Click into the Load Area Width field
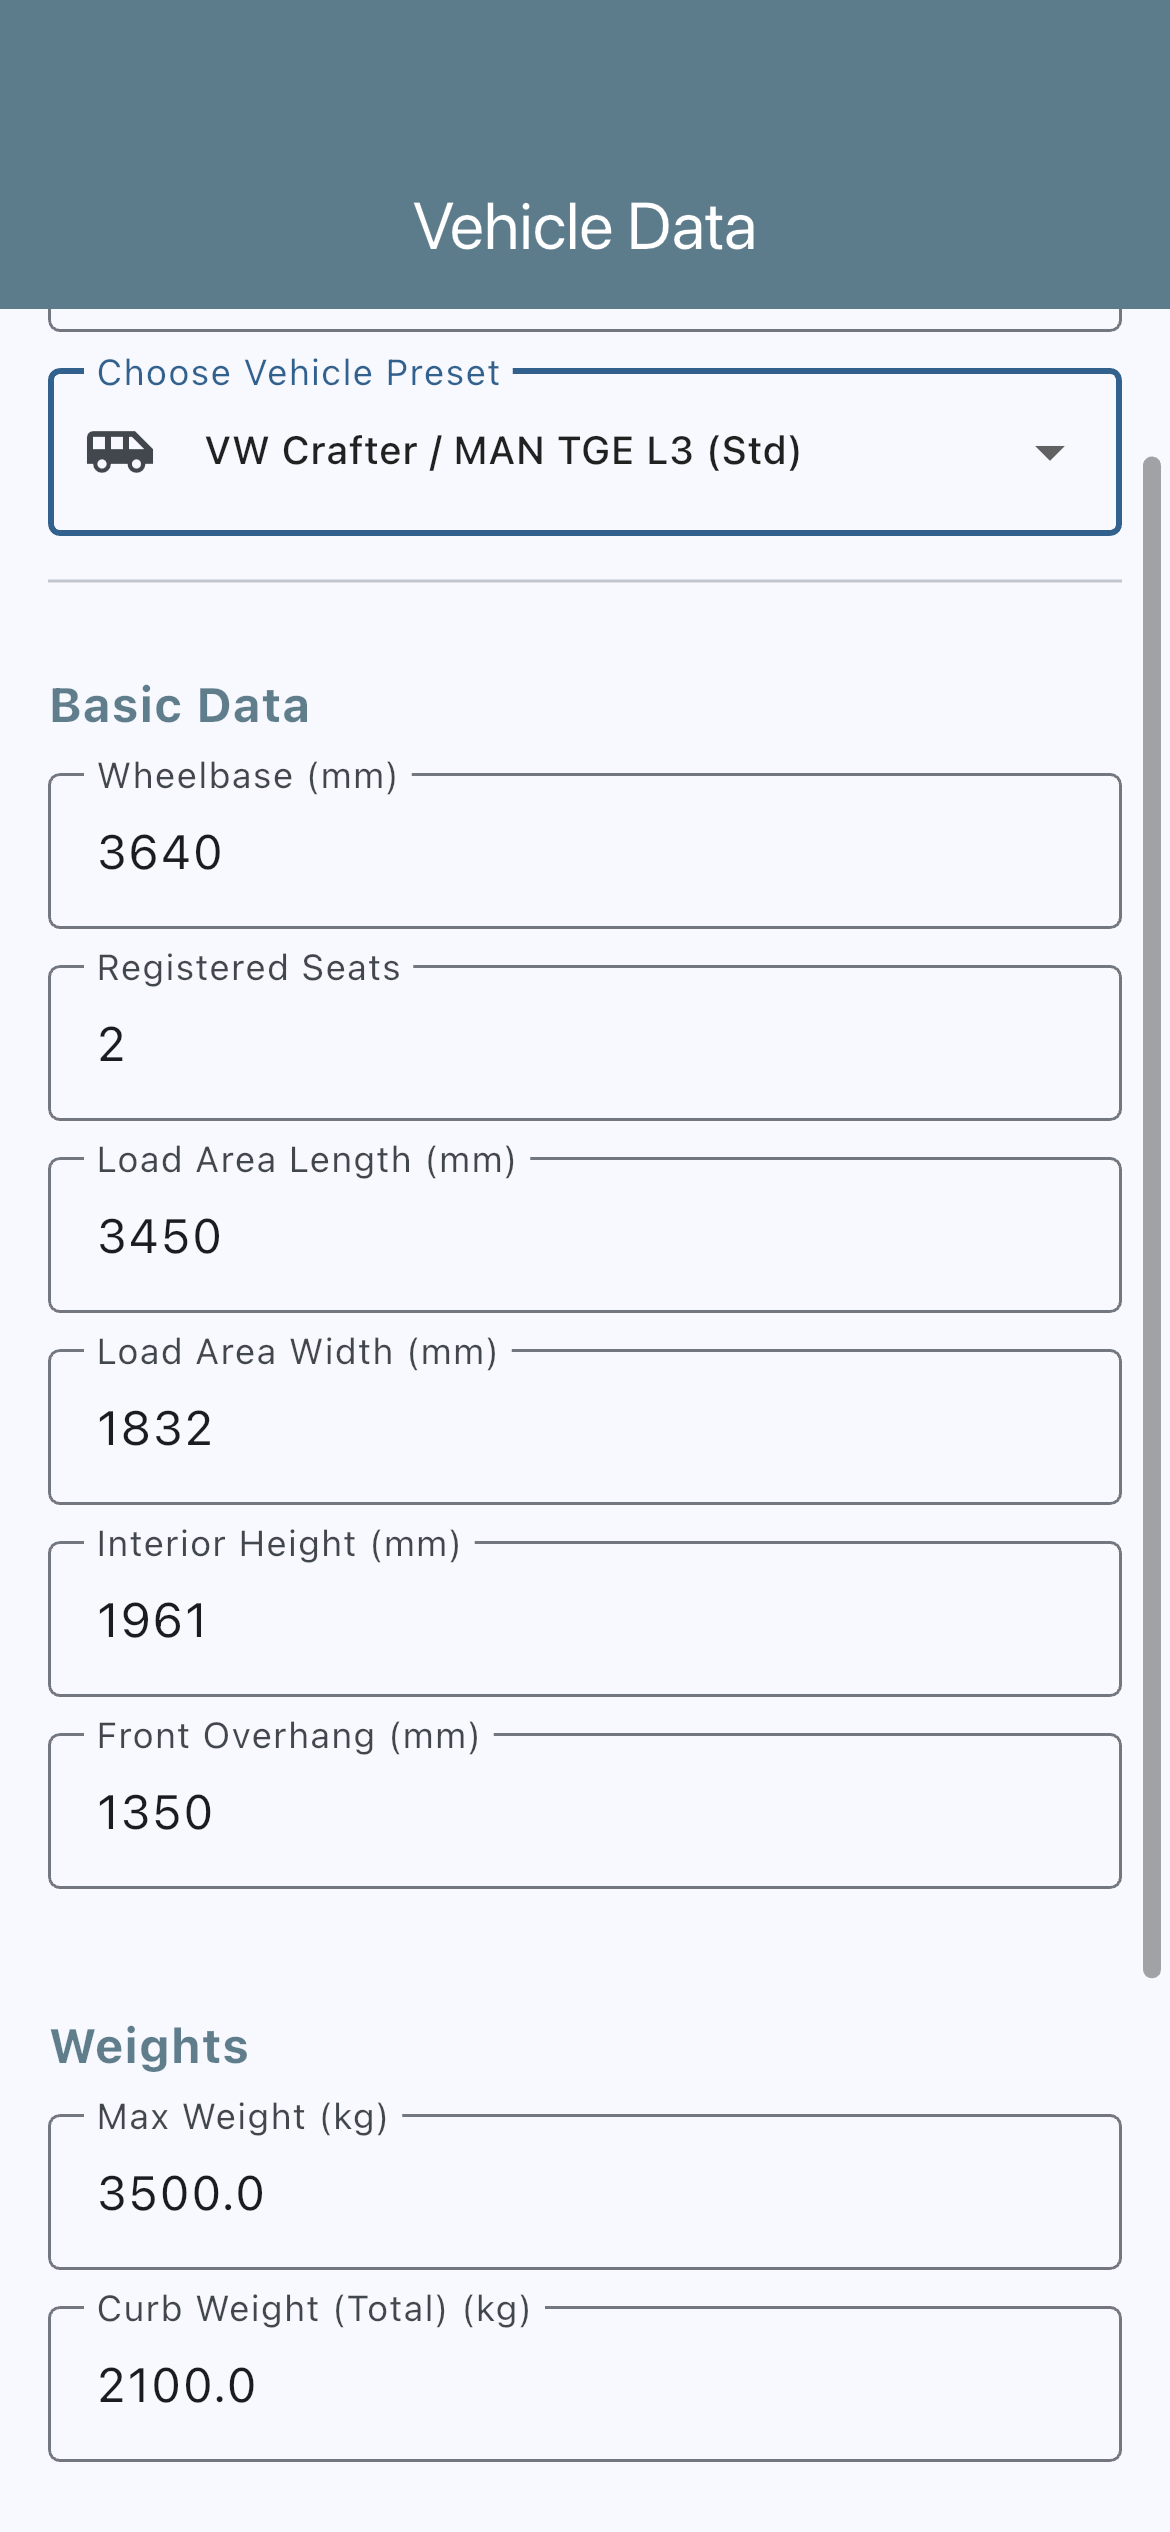 585,1427
